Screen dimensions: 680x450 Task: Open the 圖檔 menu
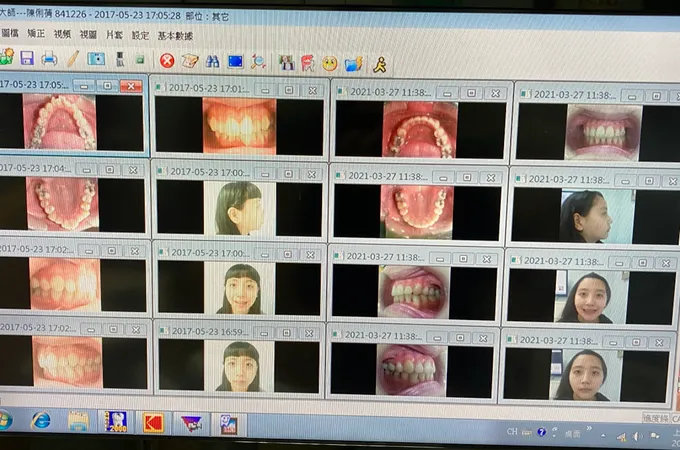coord(10,33)
